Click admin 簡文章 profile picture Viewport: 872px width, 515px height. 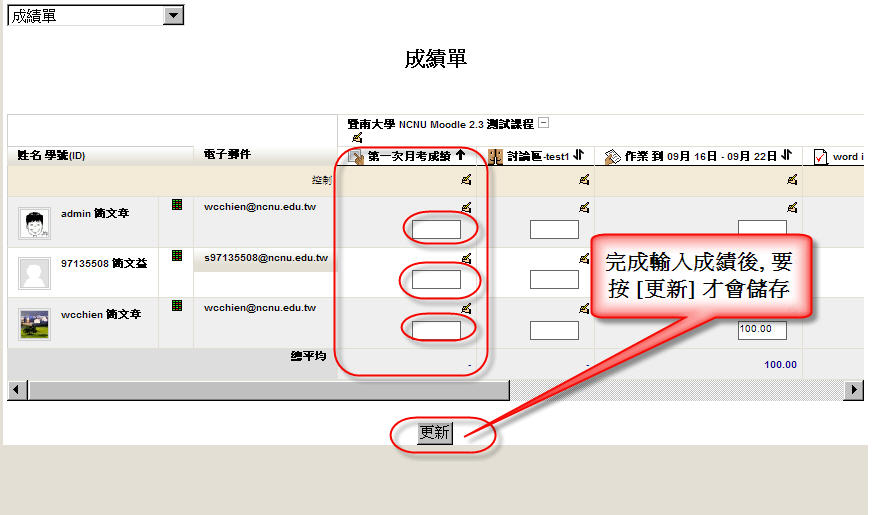click(x=34, y=223)
